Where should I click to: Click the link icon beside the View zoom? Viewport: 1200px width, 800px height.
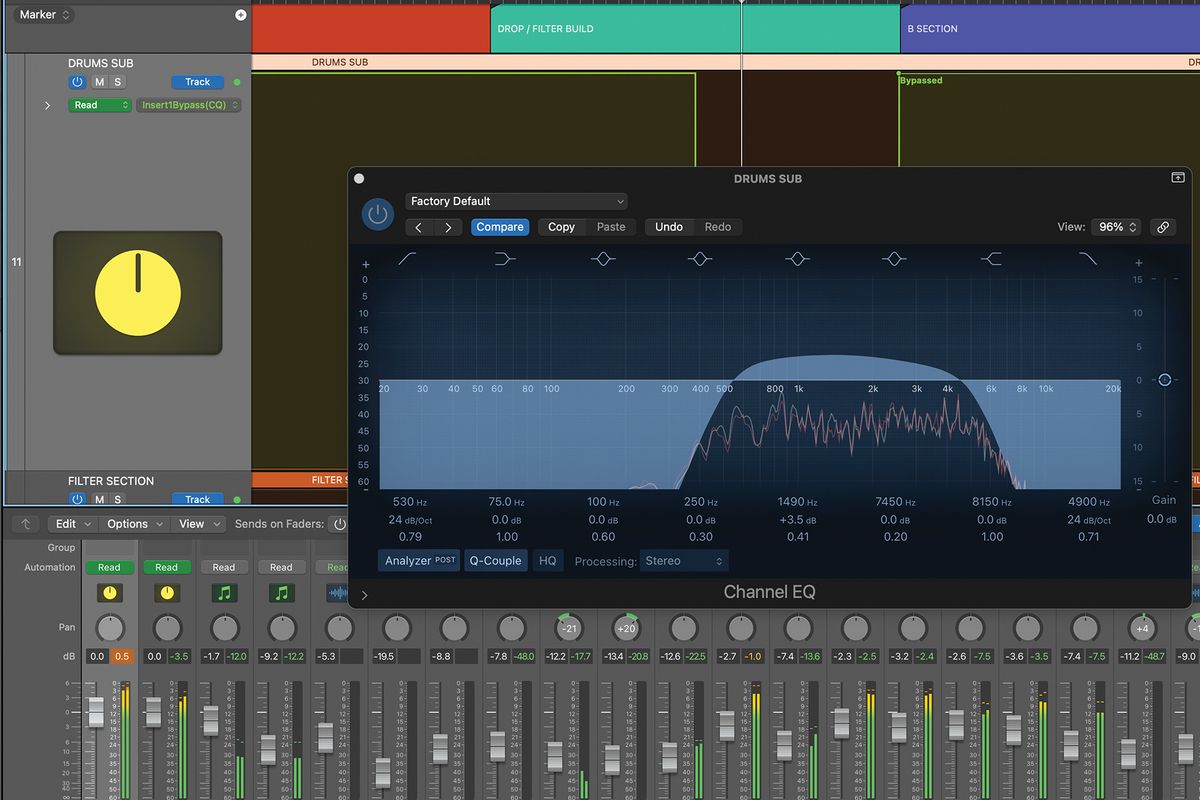[1163, 227]
